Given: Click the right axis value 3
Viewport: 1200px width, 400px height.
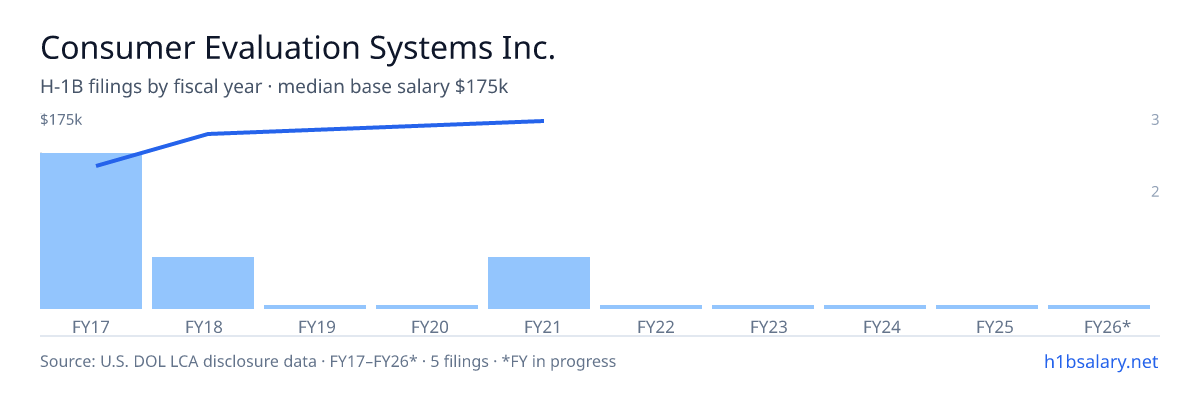Looking at the screenshot, I should tap(1155, 120).
